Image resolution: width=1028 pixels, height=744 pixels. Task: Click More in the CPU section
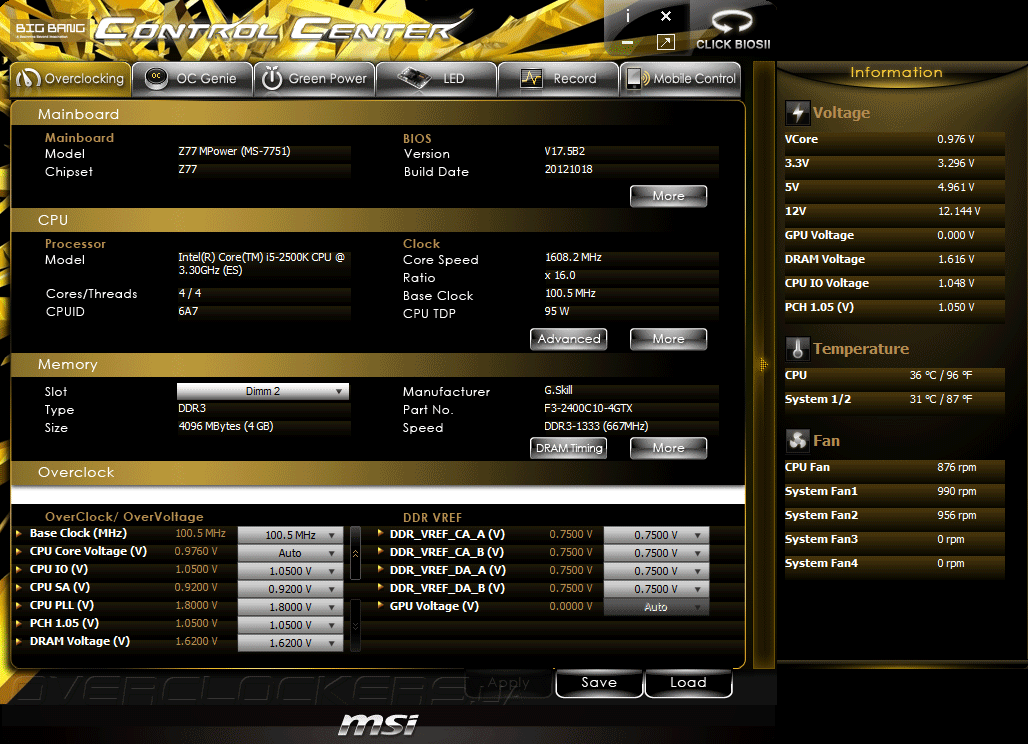668,339
